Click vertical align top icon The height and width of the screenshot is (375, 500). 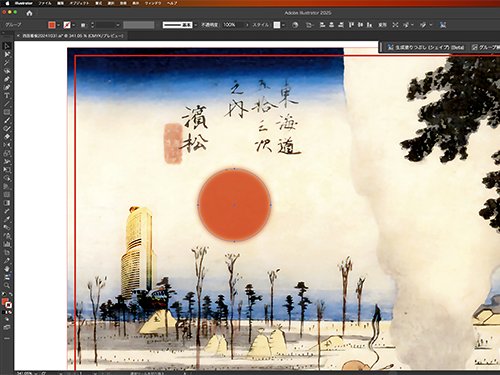(351, 25)
